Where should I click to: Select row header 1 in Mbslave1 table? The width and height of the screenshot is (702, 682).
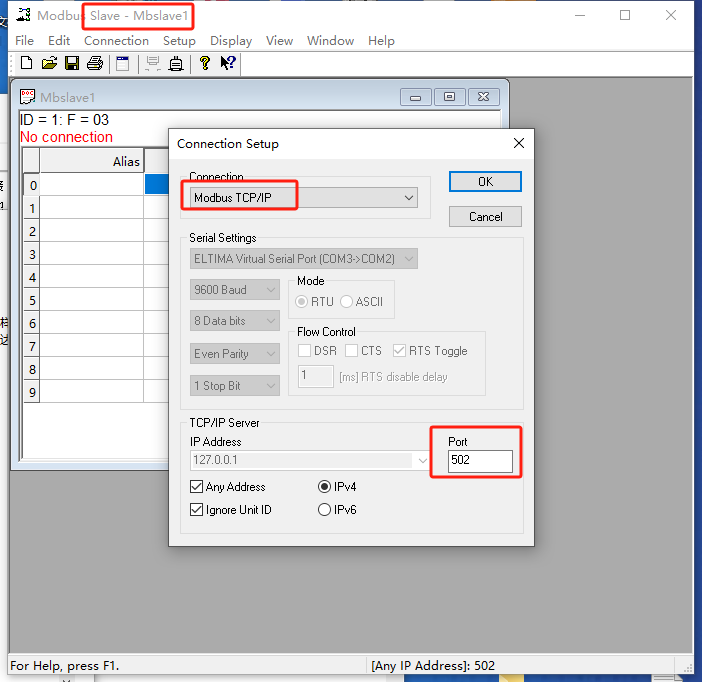32,208
